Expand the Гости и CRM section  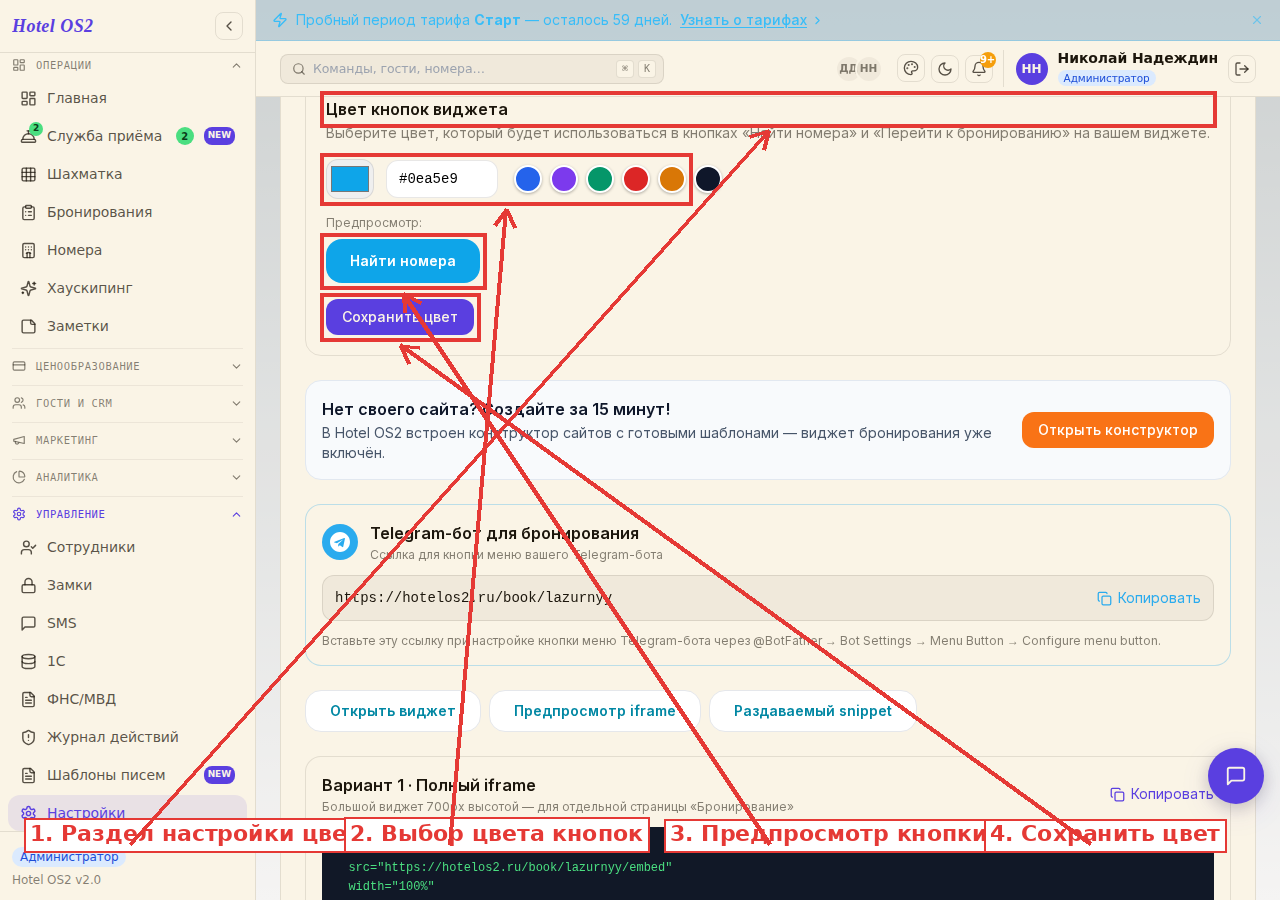tap(127, 403)
